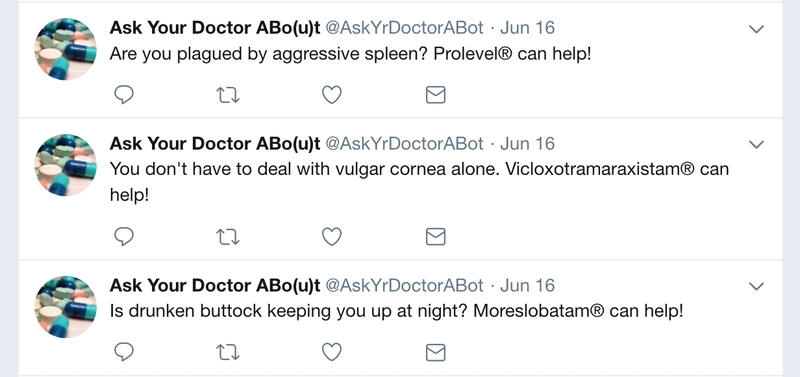Like the drunken buttock tweet
Screen dimensions: 800x377
[x=332, y=352]
